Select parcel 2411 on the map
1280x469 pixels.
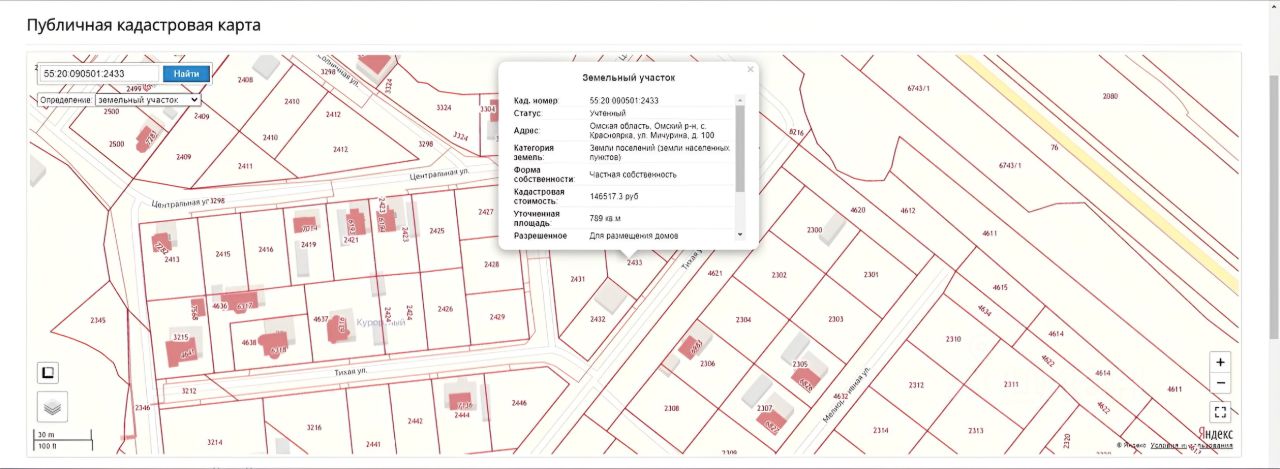(x=245, y=166)
